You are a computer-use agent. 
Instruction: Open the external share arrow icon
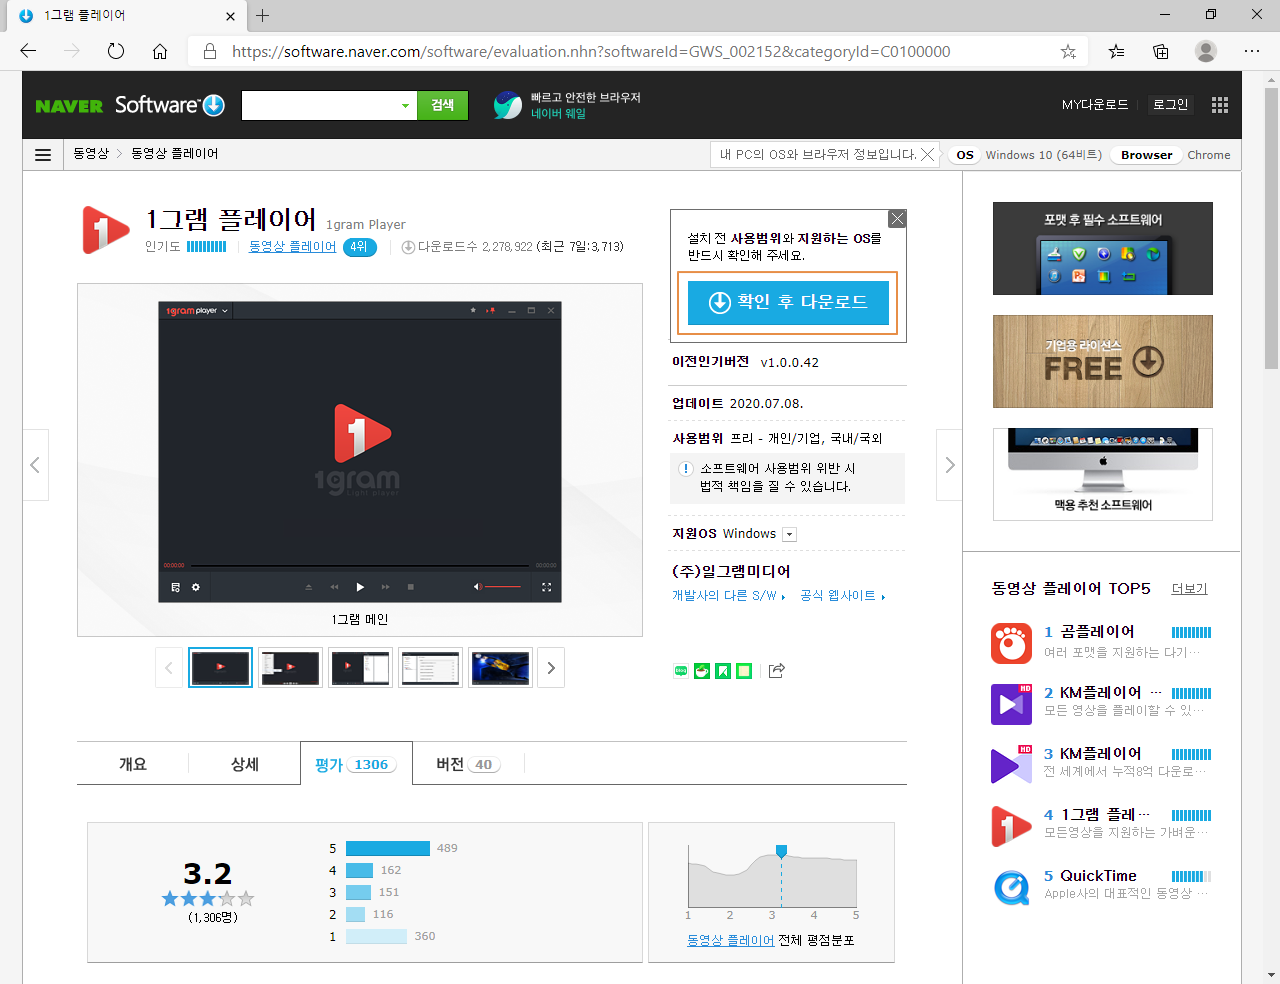(777, 671)
